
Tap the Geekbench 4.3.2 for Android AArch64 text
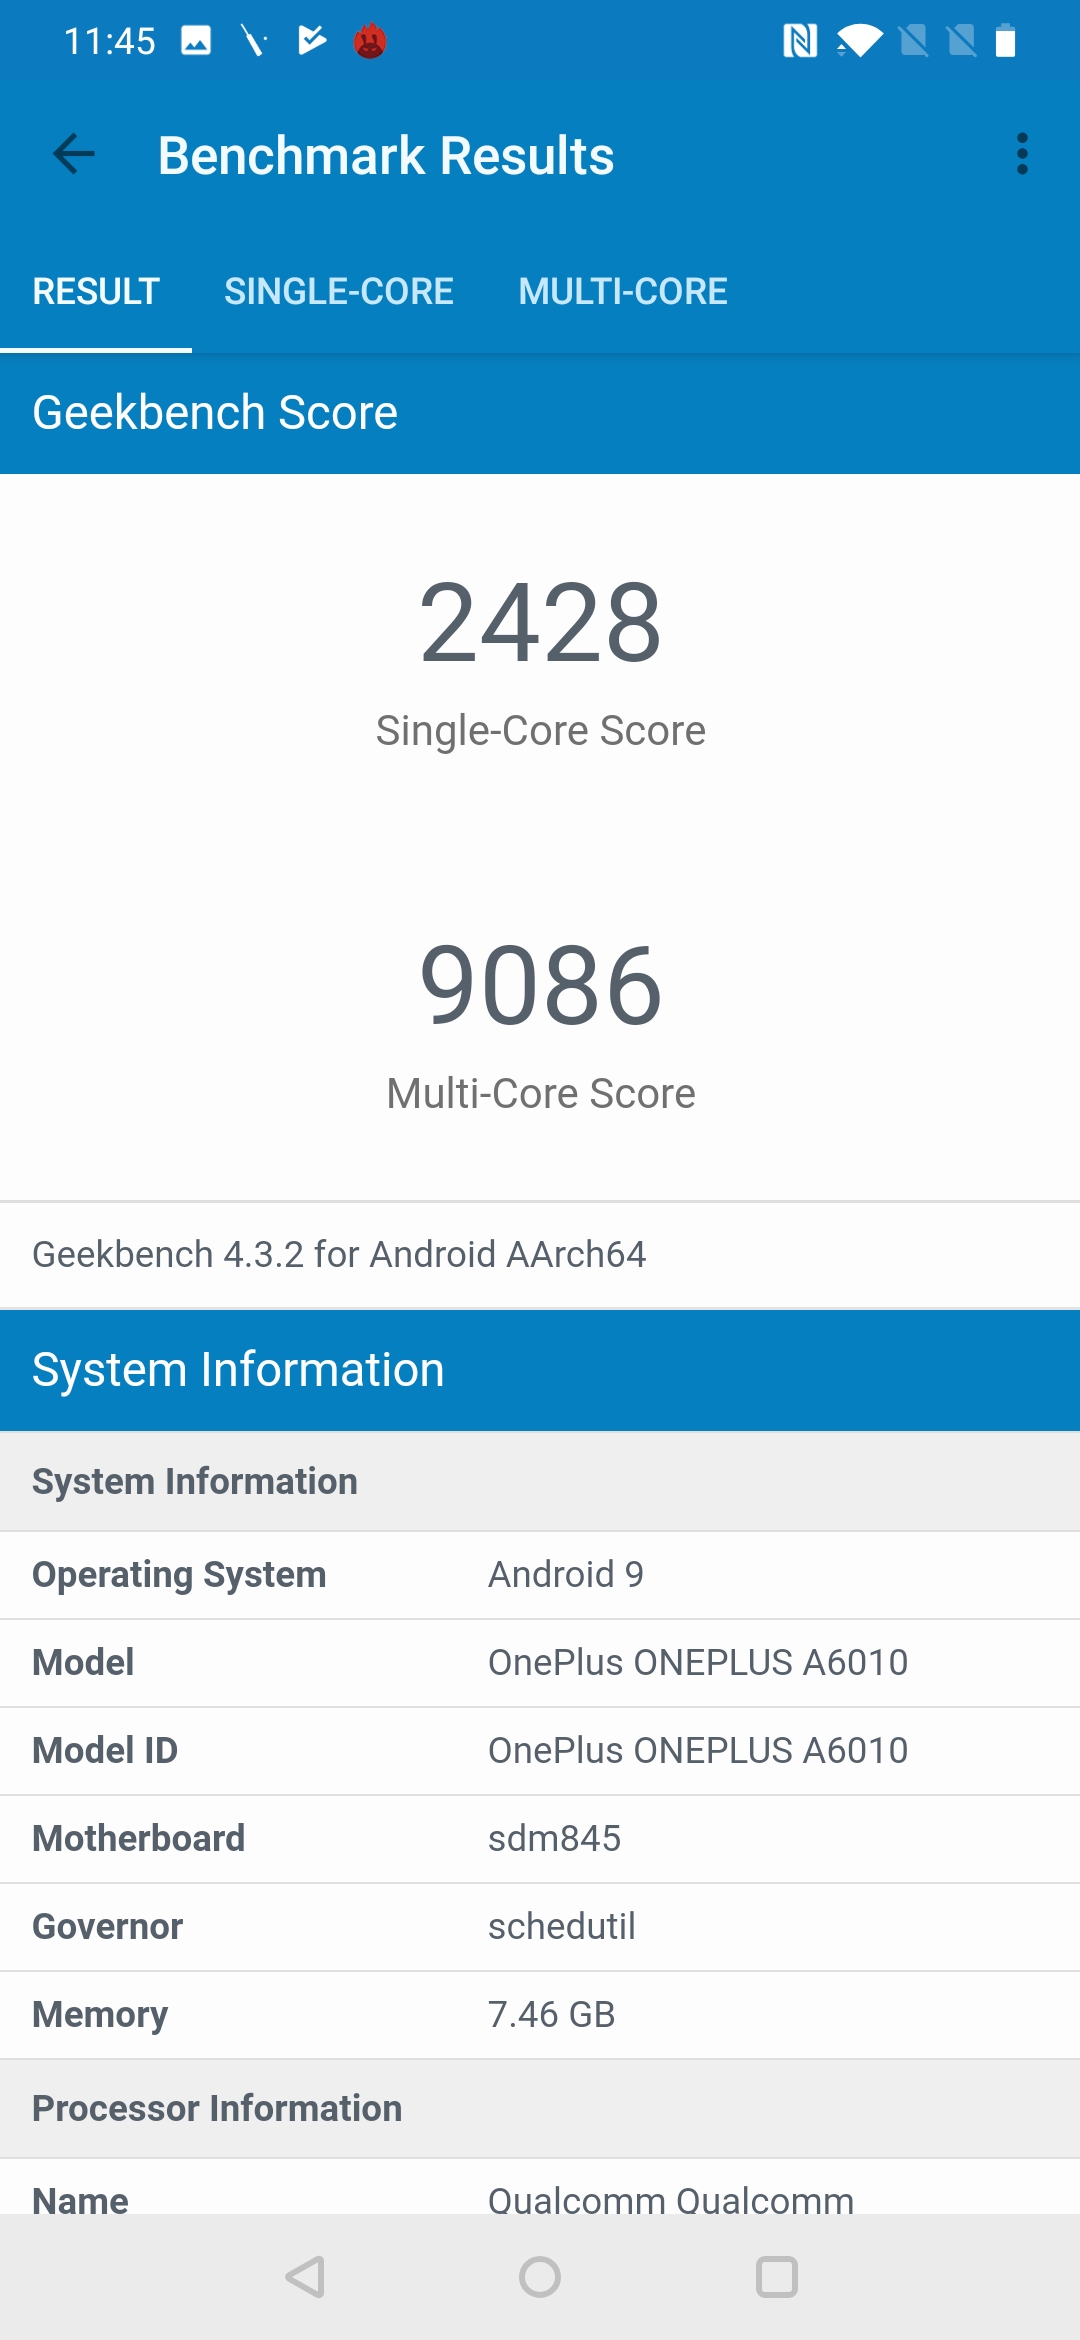click(x=339, y=1254)
